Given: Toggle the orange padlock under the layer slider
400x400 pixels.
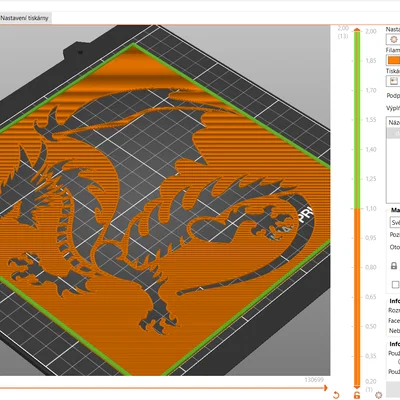Looking at the screenshot, I should coord(357,395).
